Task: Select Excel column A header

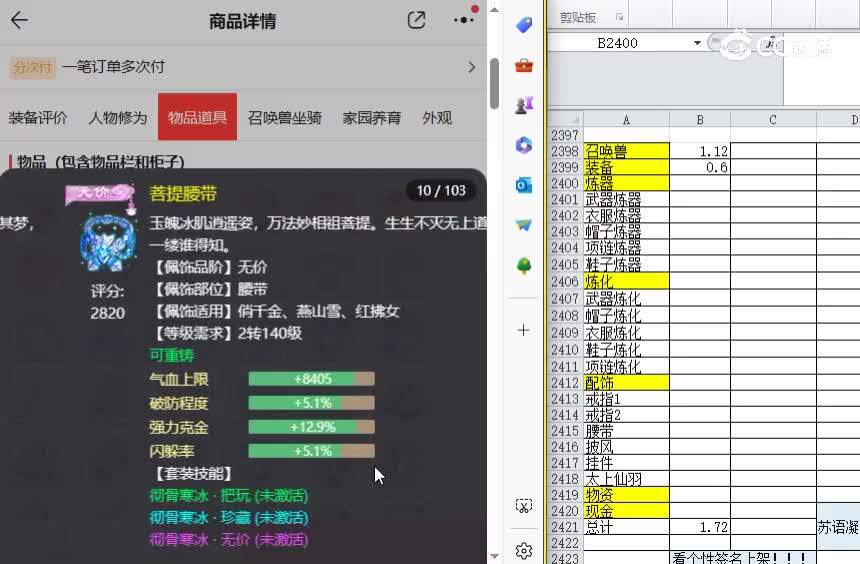Action: click(x=626, y=120)
